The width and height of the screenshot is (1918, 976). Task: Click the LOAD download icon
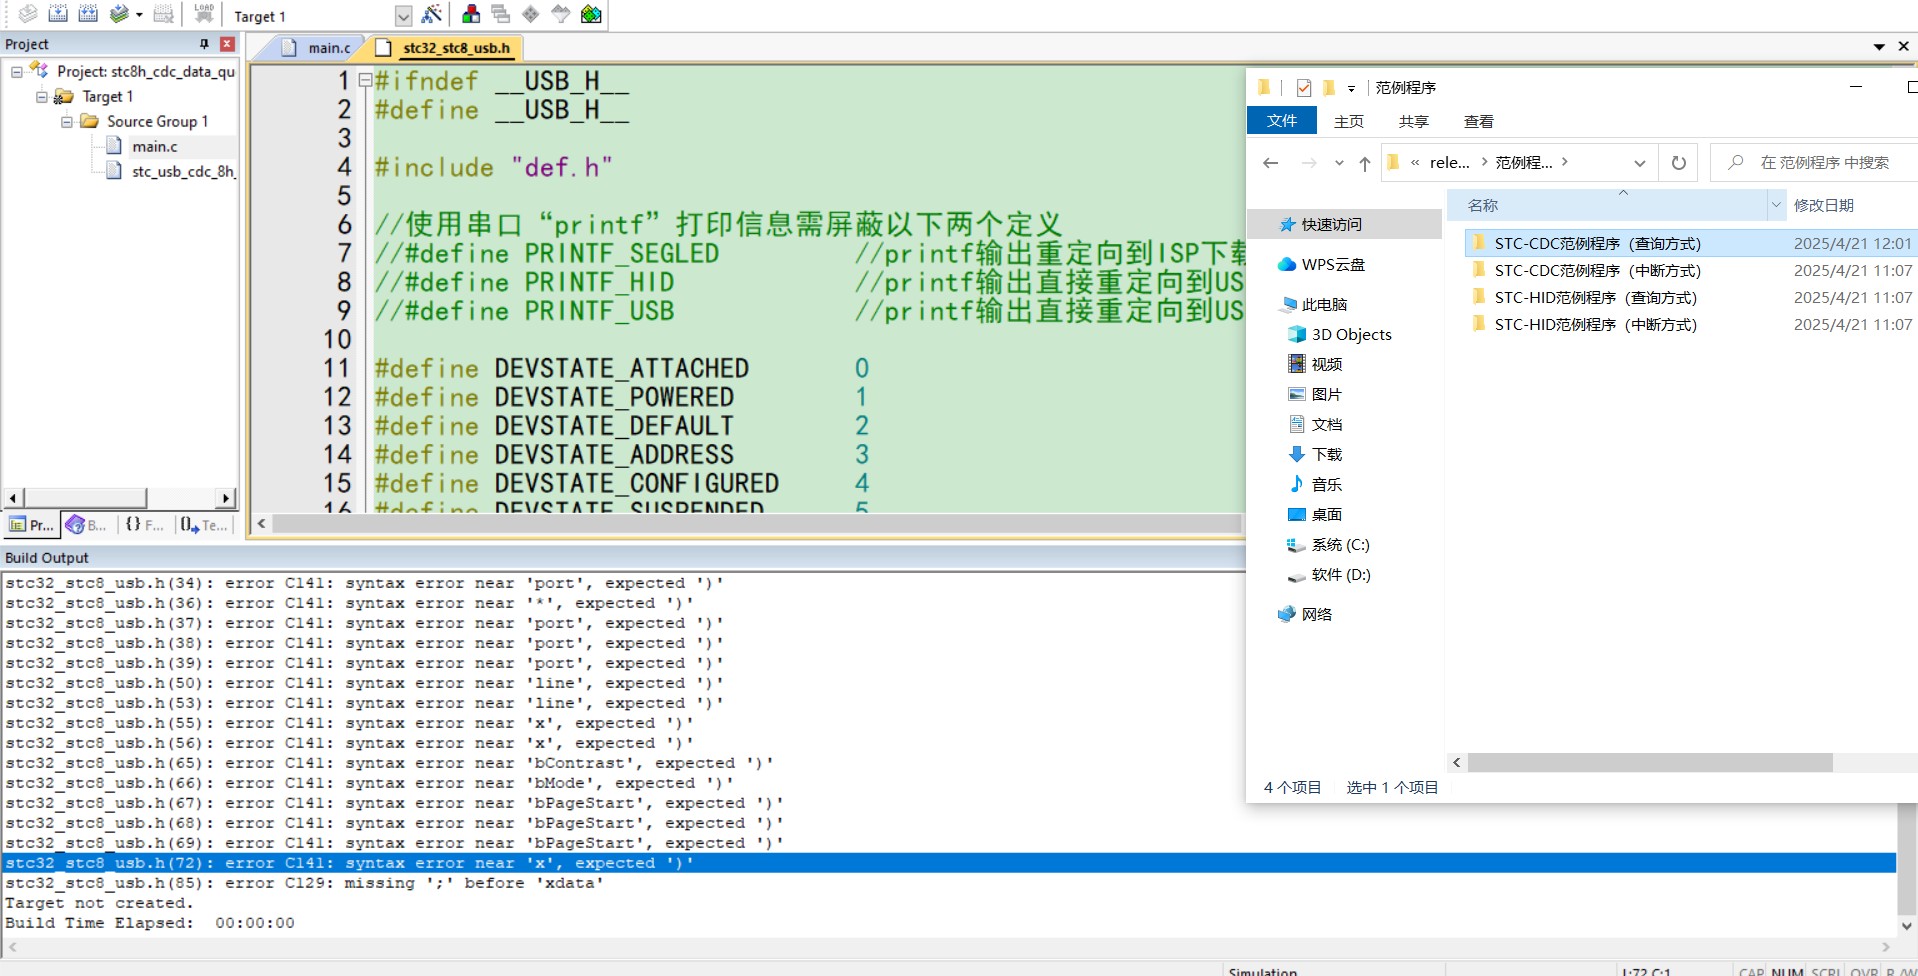[x=204, y=14]
